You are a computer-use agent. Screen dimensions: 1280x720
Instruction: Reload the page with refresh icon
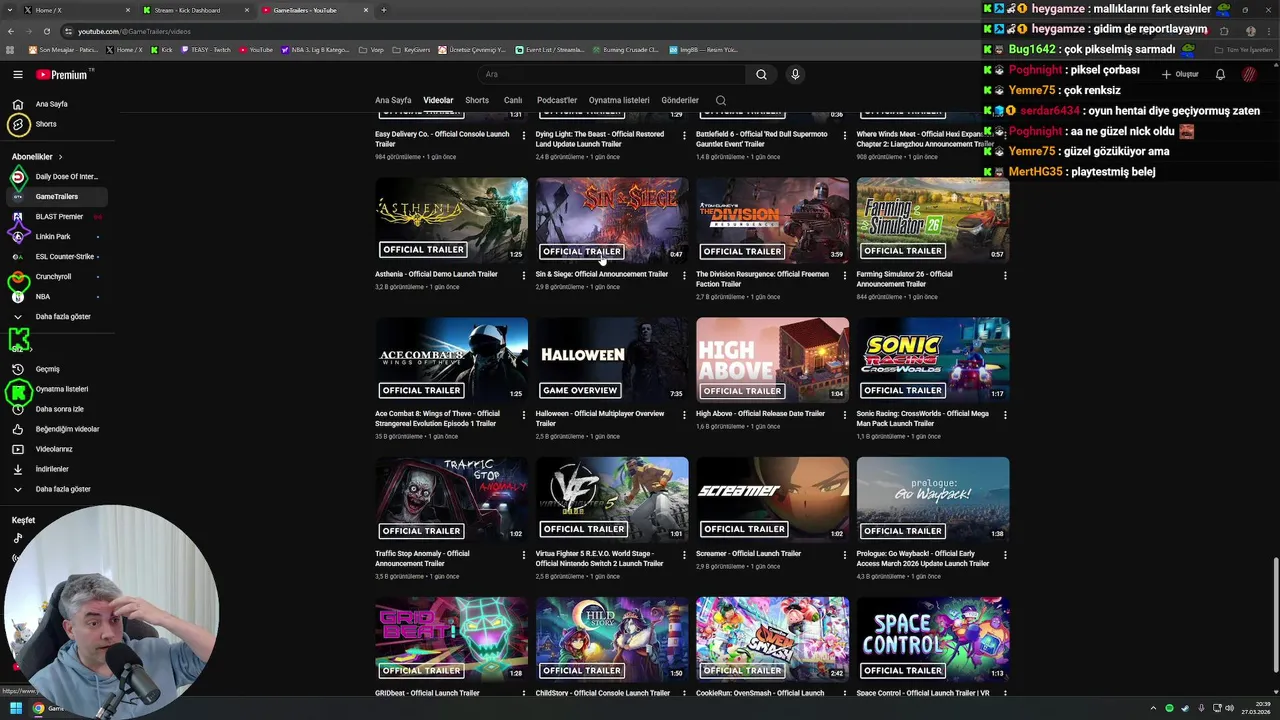coord(47,31)
